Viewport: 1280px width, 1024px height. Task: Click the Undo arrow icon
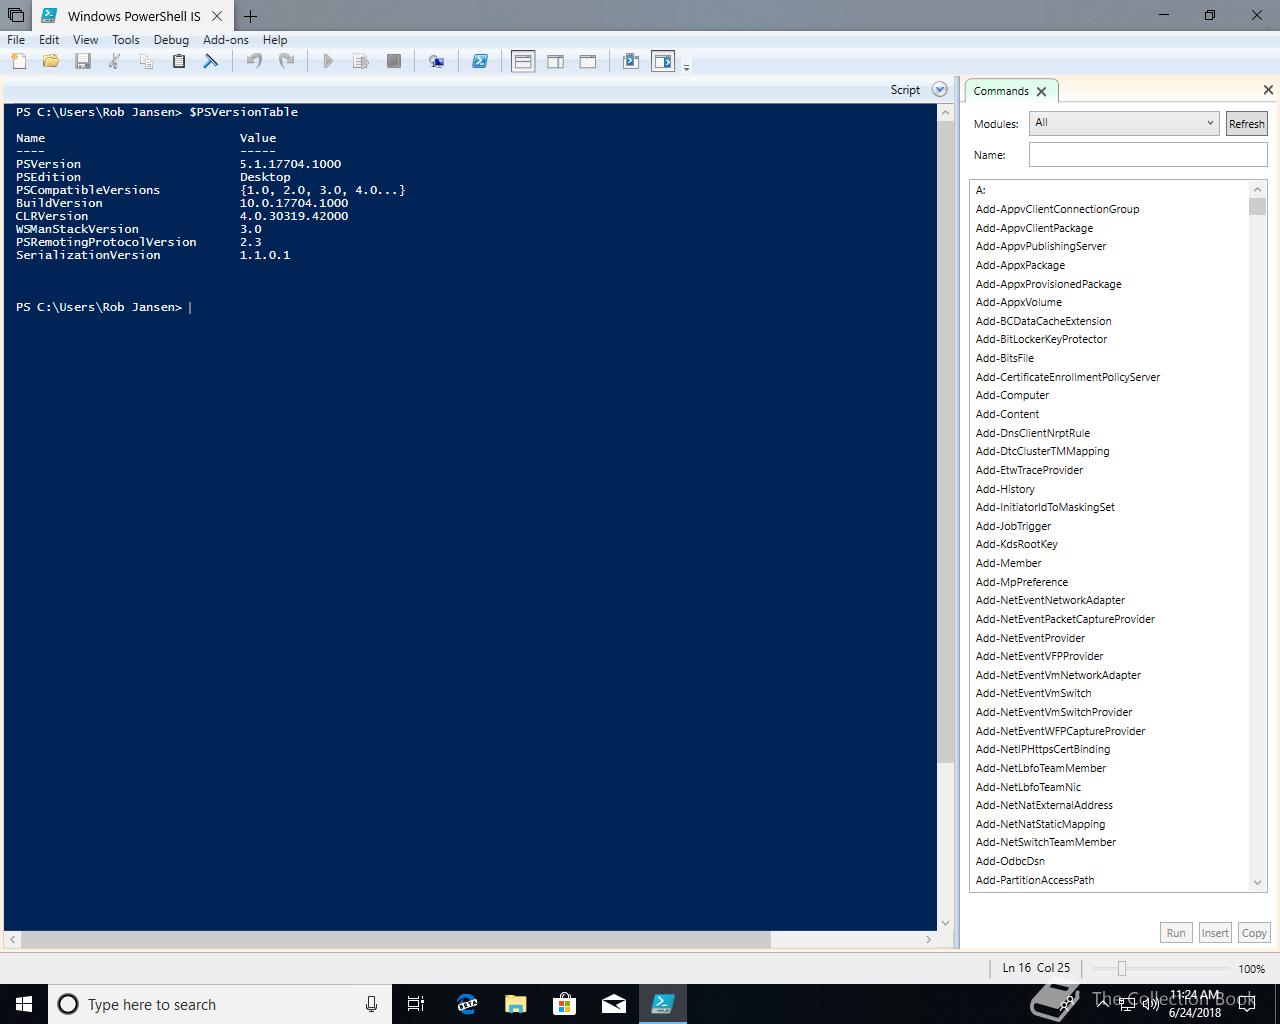point(254,62)
